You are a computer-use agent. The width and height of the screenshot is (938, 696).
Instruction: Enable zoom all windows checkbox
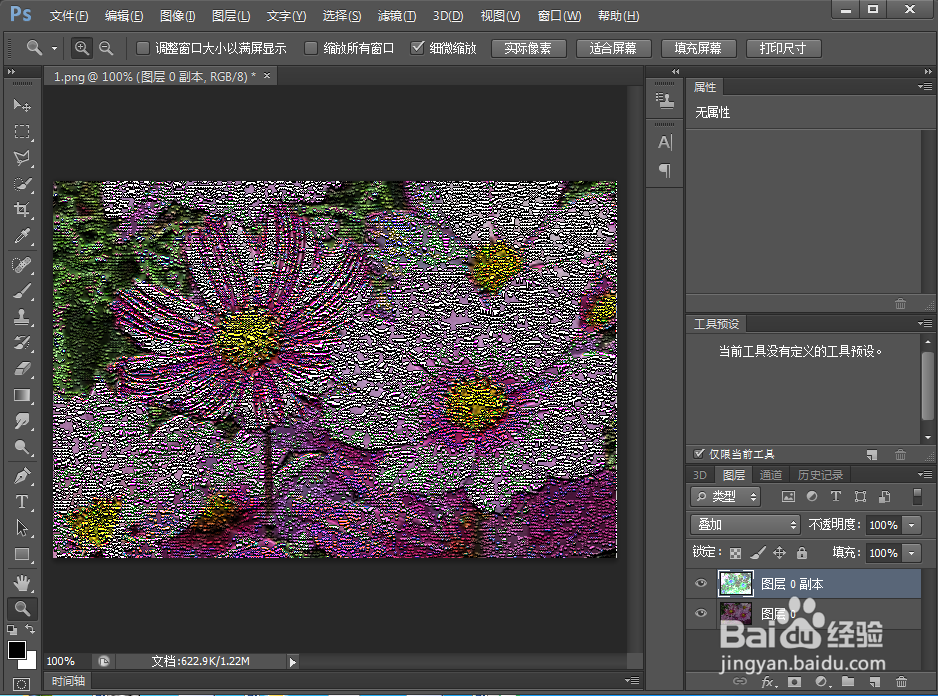point(310,48)
